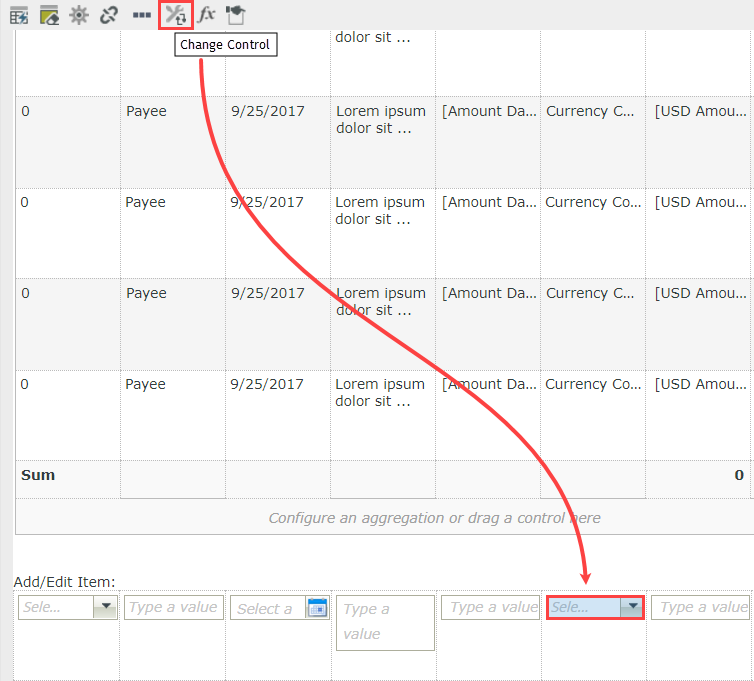
Task: Click the gear settings icon in toolbar
Action: tap(79, 15)
